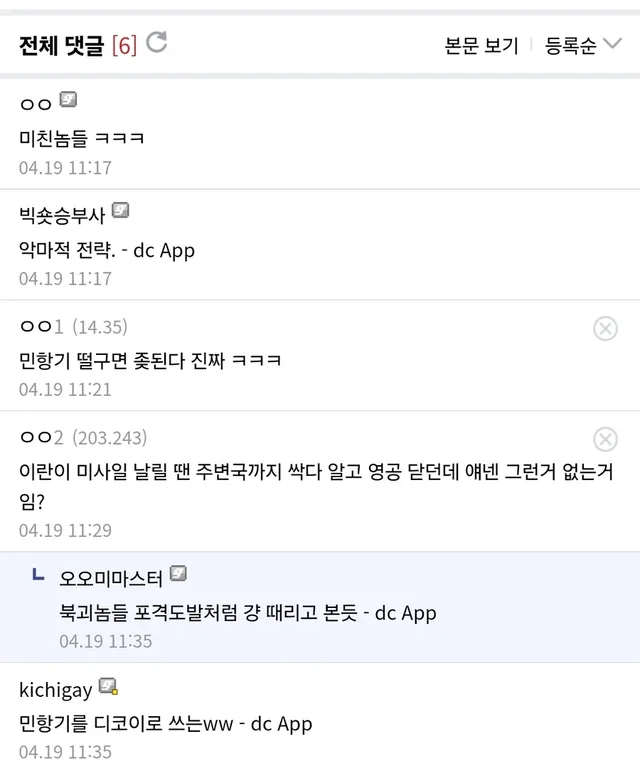
Task: Click the reply arrow before 오오미마스터
Action: pos(38,575)
